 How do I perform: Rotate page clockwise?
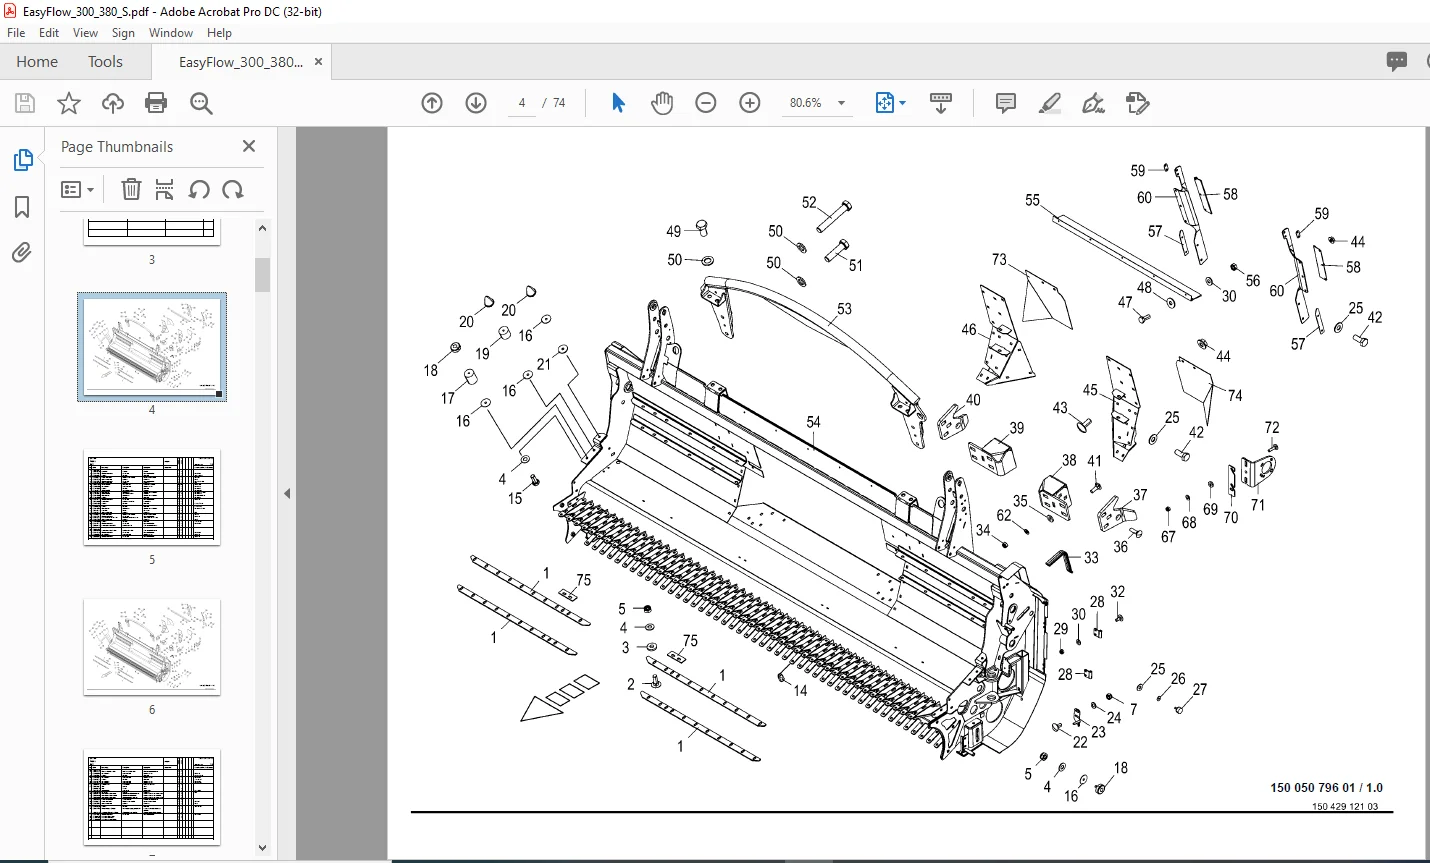(233, 189)
